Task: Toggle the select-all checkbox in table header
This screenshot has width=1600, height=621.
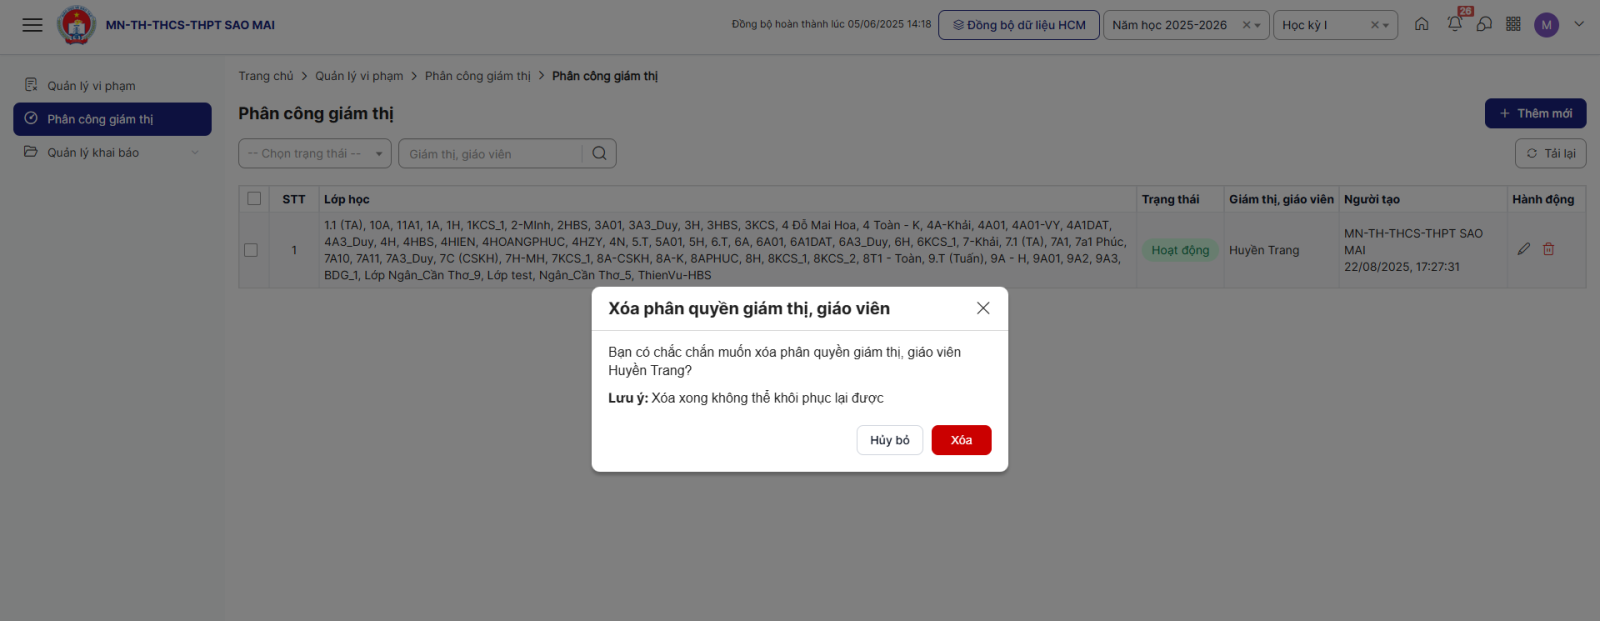Action: (x=254, y=199)
